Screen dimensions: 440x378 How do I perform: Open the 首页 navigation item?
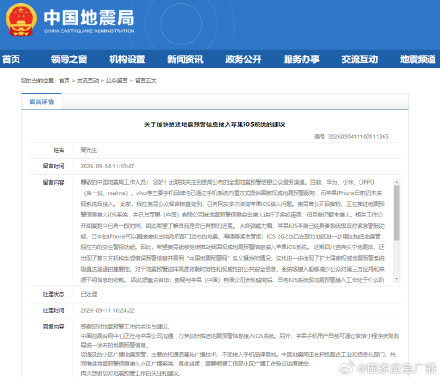(x=11, y=59)
